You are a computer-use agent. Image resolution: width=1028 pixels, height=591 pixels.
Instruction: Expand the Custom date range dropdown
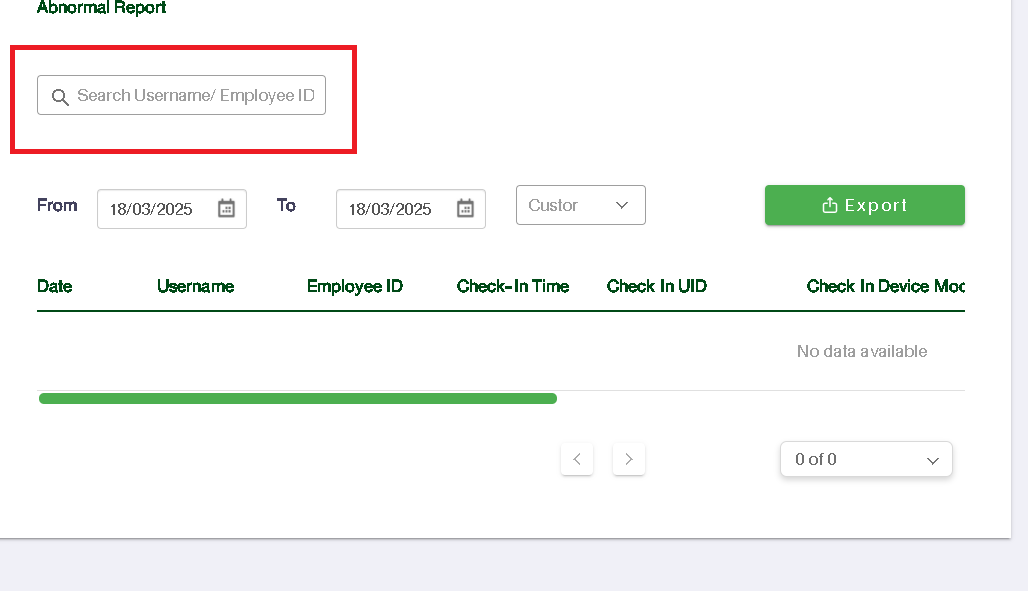[x=580, y=205]
